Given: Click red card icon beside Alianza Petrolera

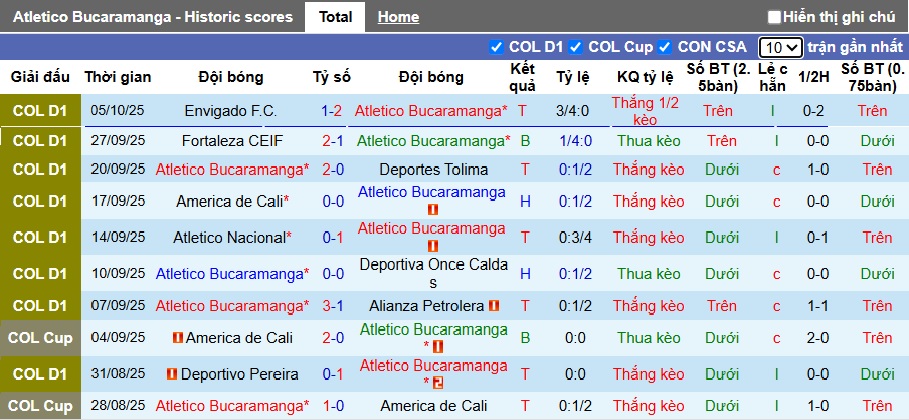Looking at the screenshot, I should [494, 306].
